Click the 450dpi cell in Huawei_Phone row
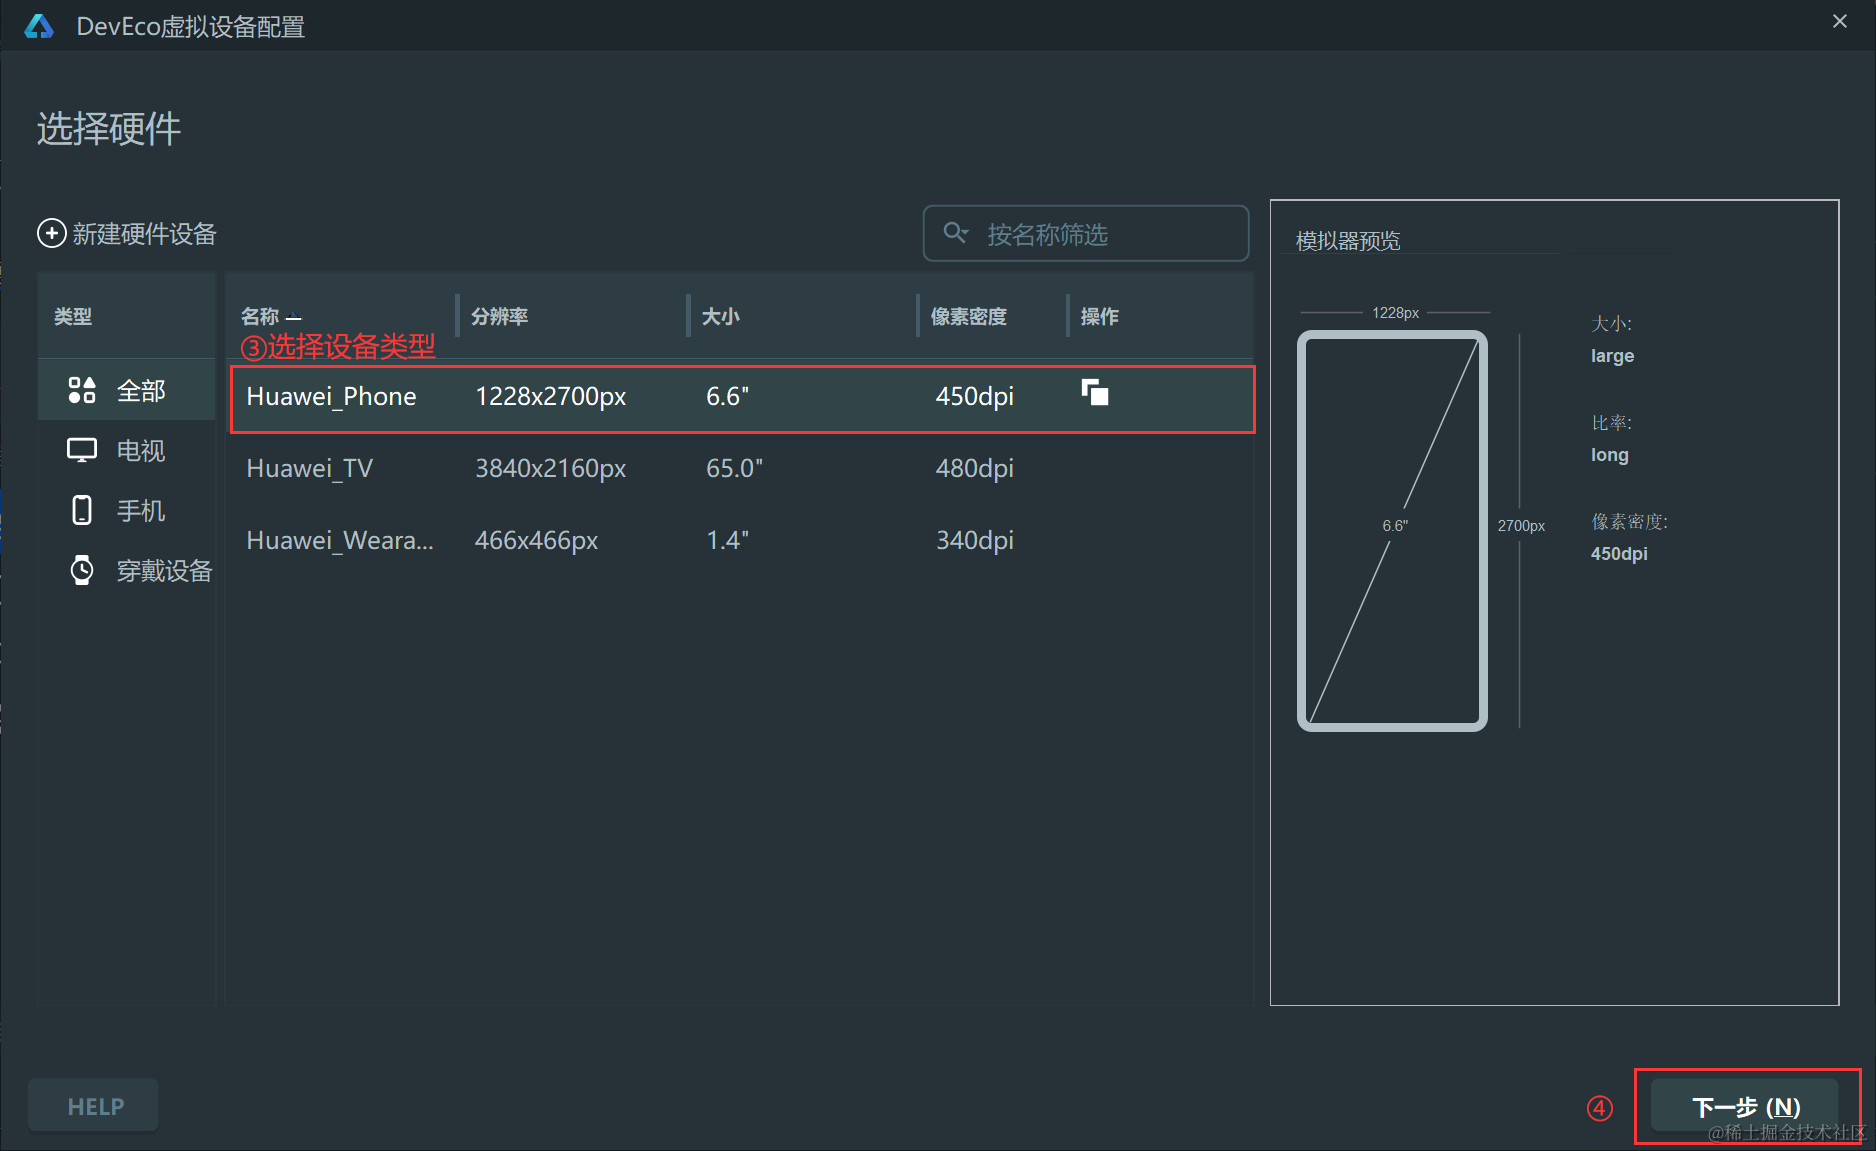1876x1151 pixels. pos(974,396)
